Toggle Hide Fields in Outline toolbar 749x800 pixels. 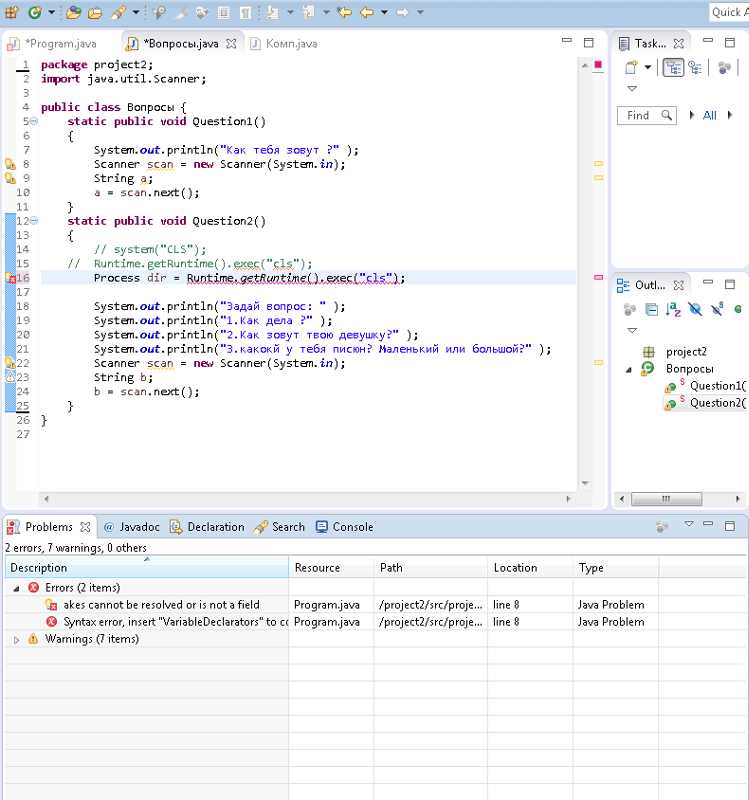point(695,310)
